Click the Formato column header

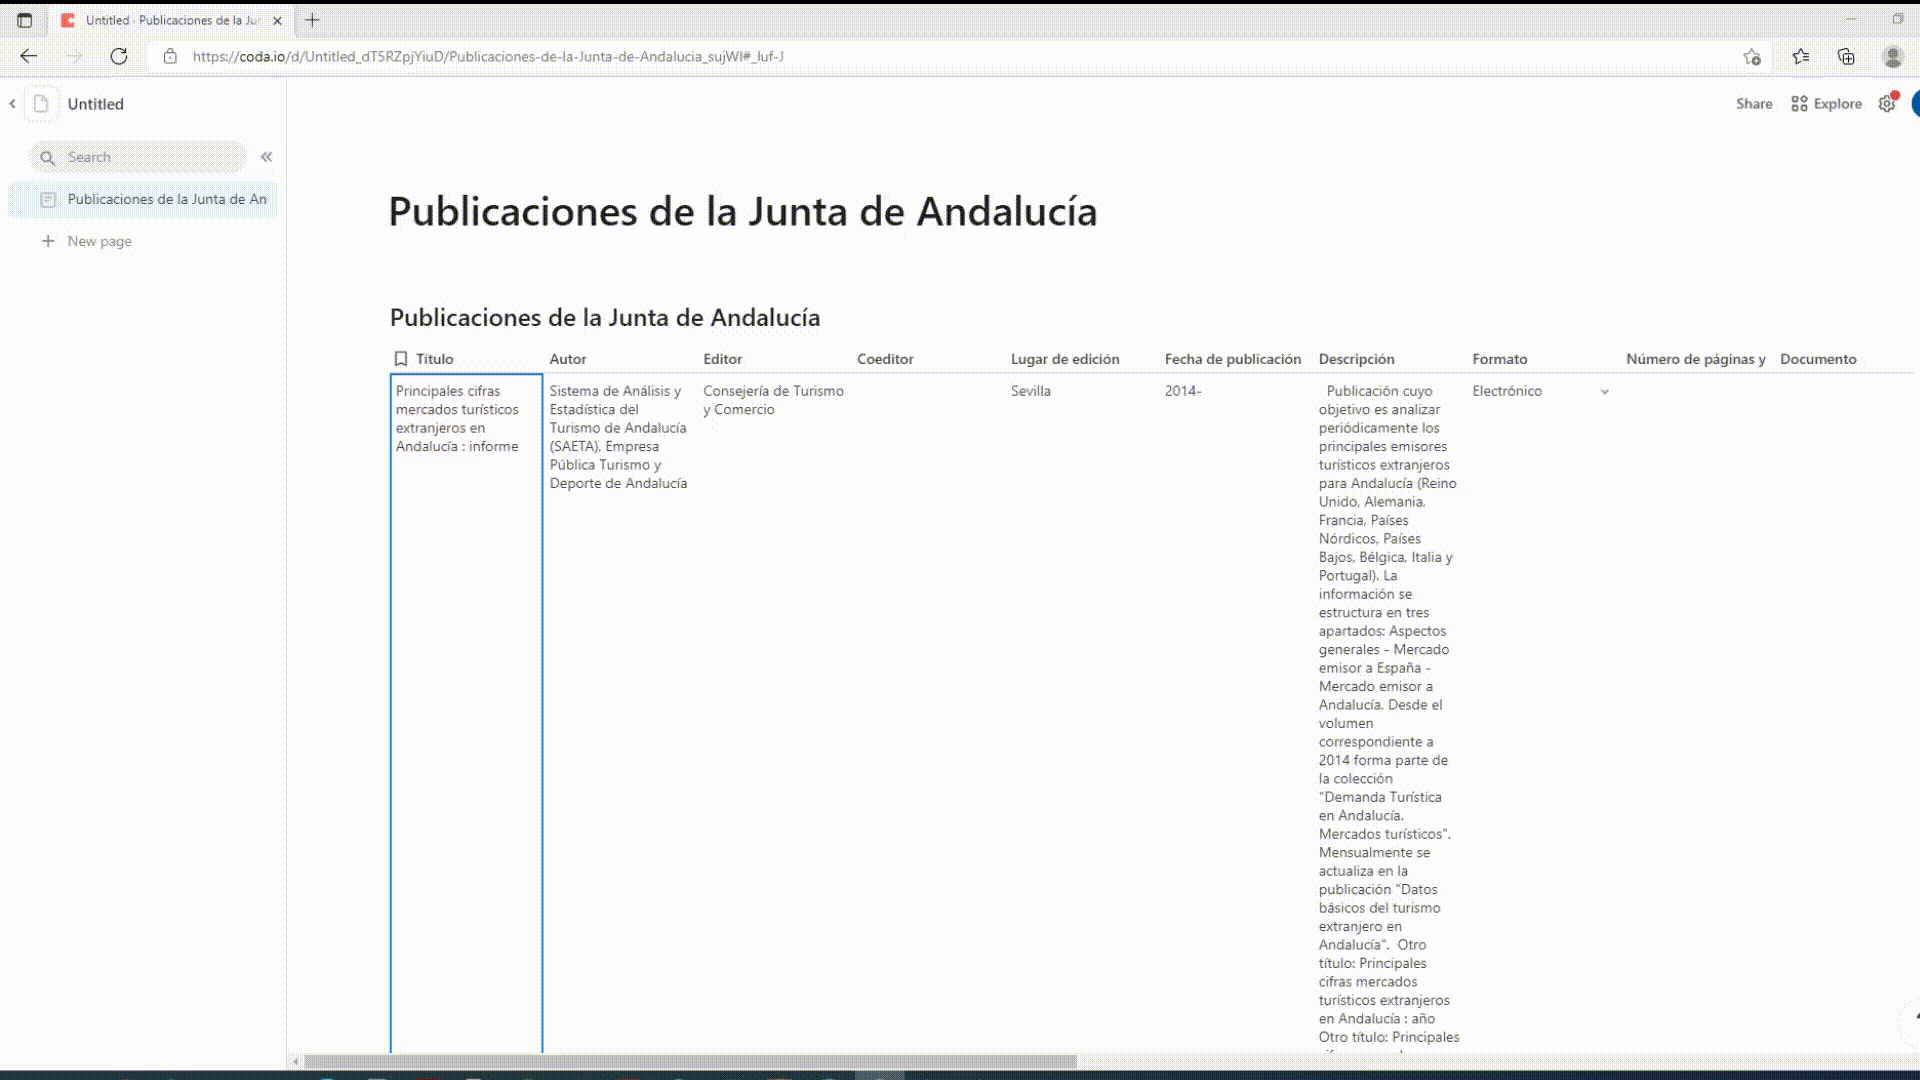[x=1499, y=358]
